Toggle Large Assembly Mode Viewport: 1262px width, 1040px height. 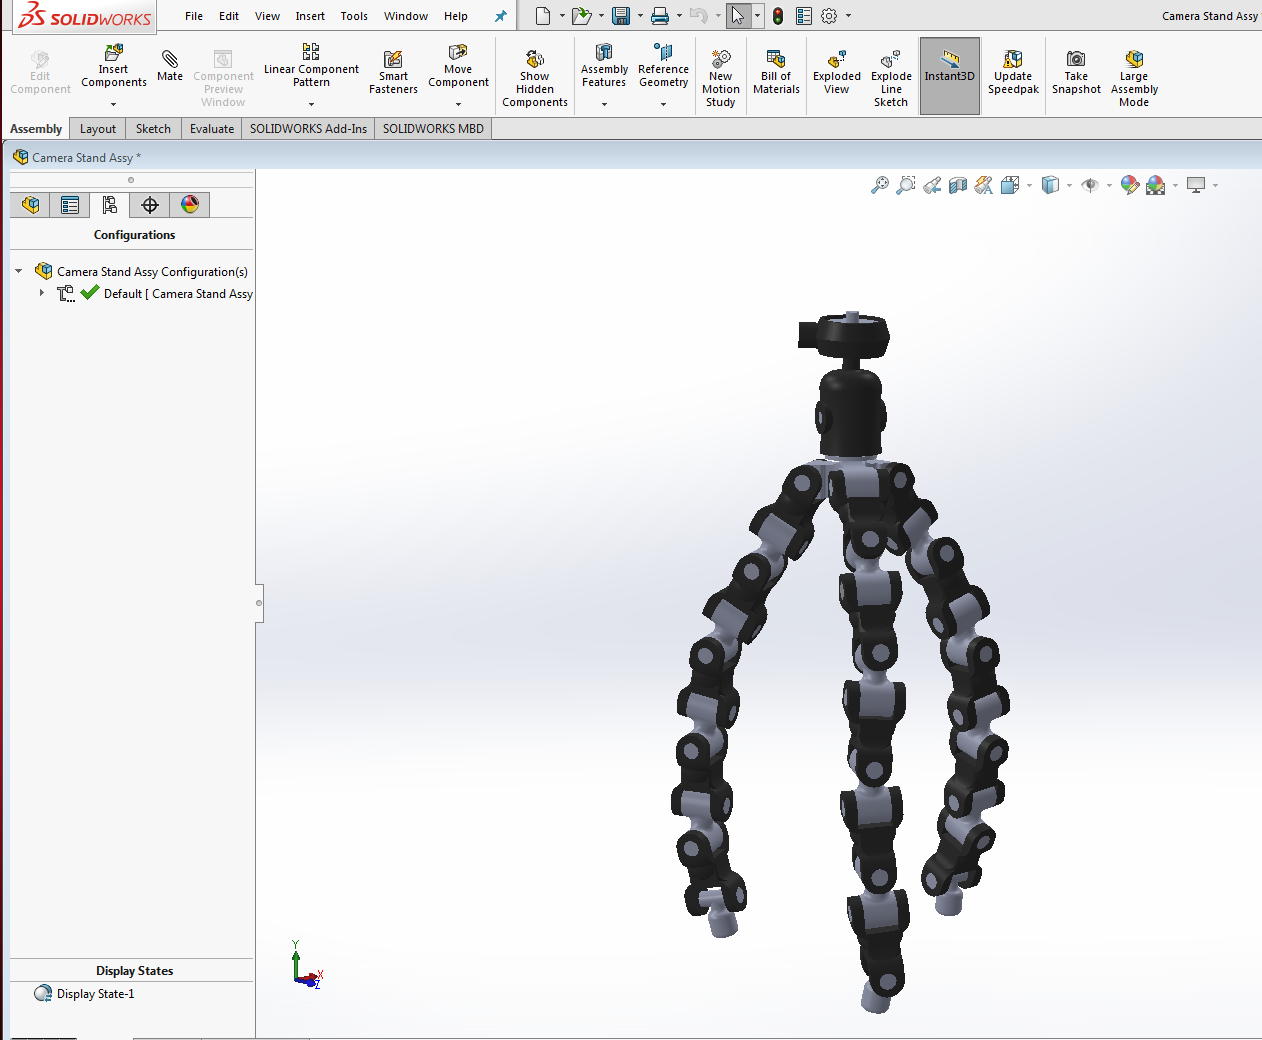point(1134,78)
